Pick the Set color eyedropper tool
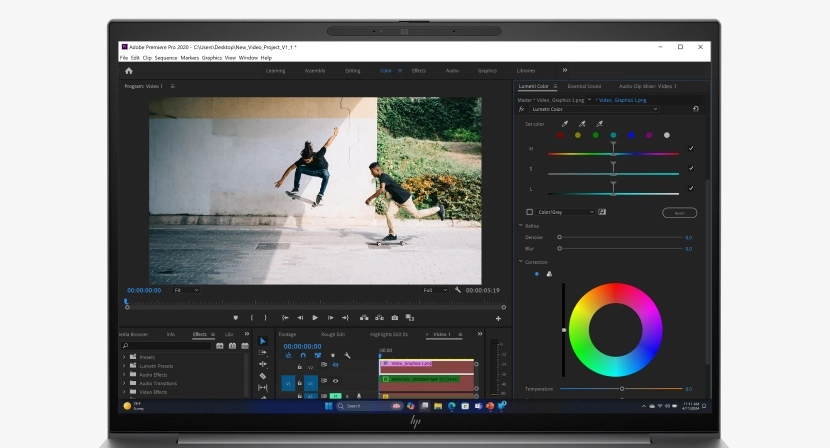 click(566, 124)
